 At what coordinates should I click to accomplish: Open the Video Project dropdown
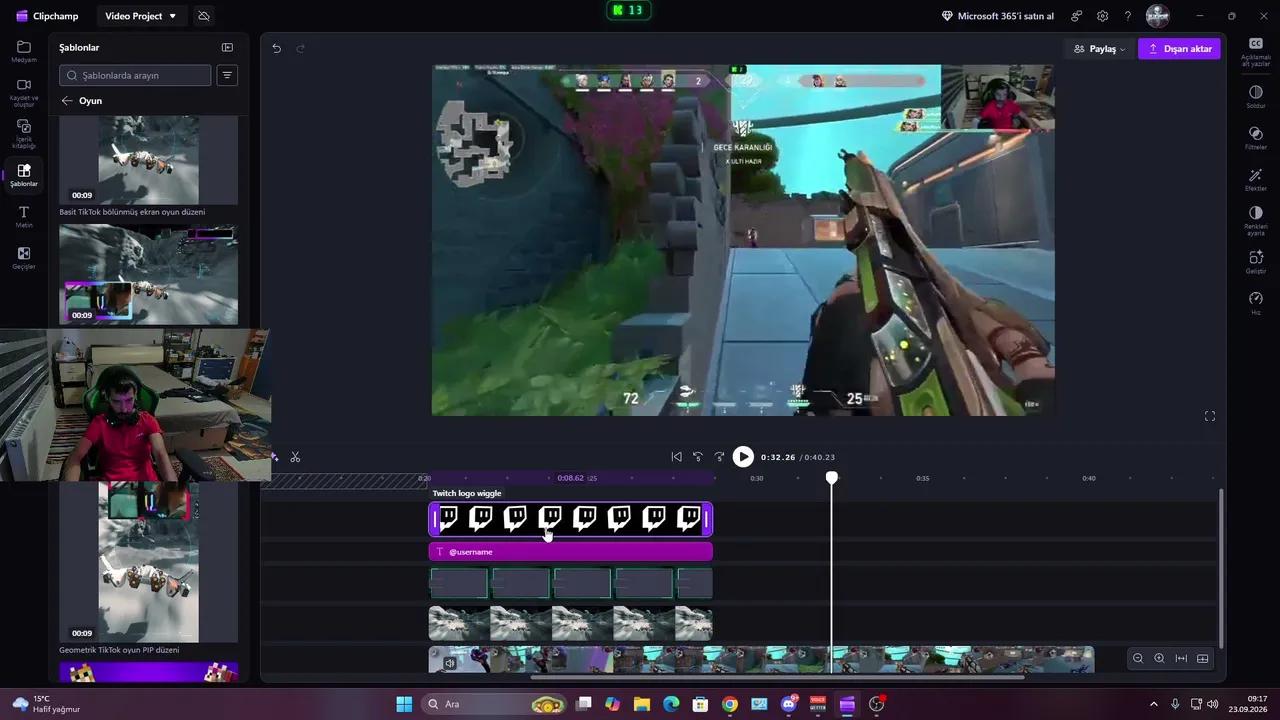[141, 16]
